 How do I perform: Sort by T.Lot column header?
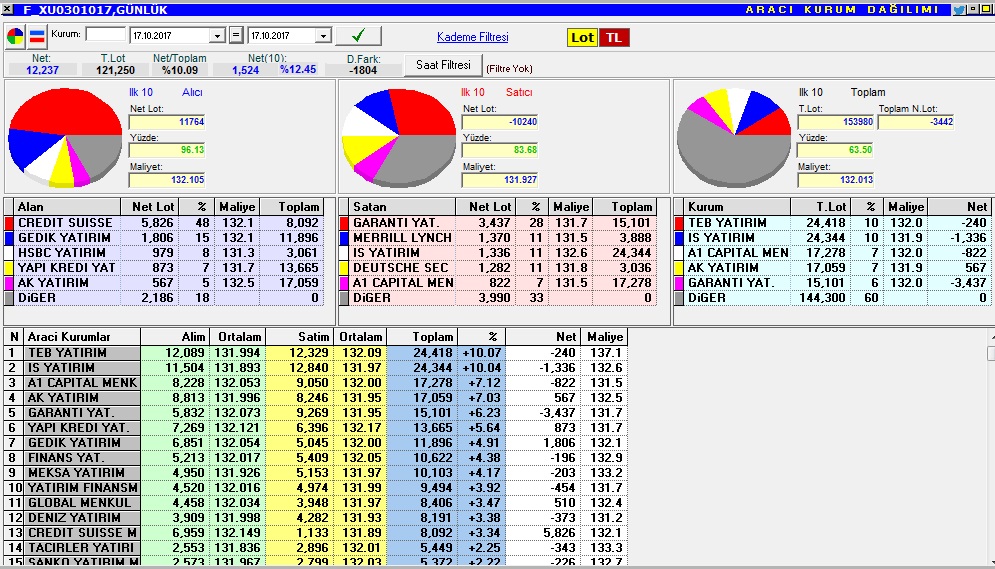(820, 207)
